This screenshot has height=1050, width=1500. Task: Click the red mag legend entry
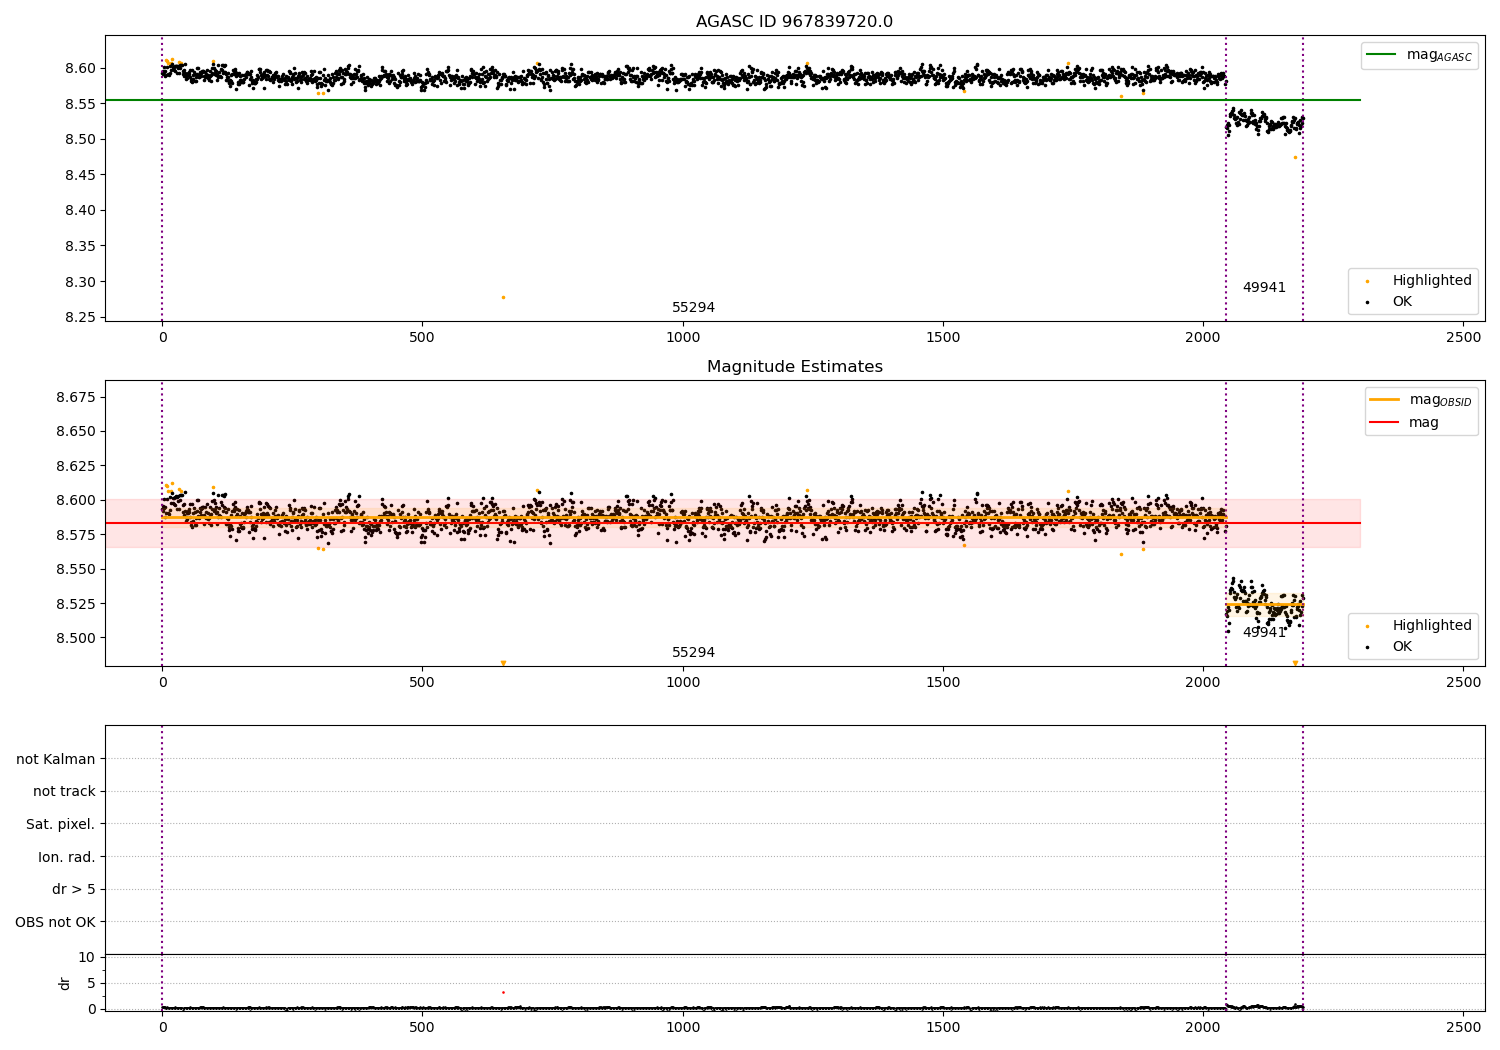pos(1405,422)
